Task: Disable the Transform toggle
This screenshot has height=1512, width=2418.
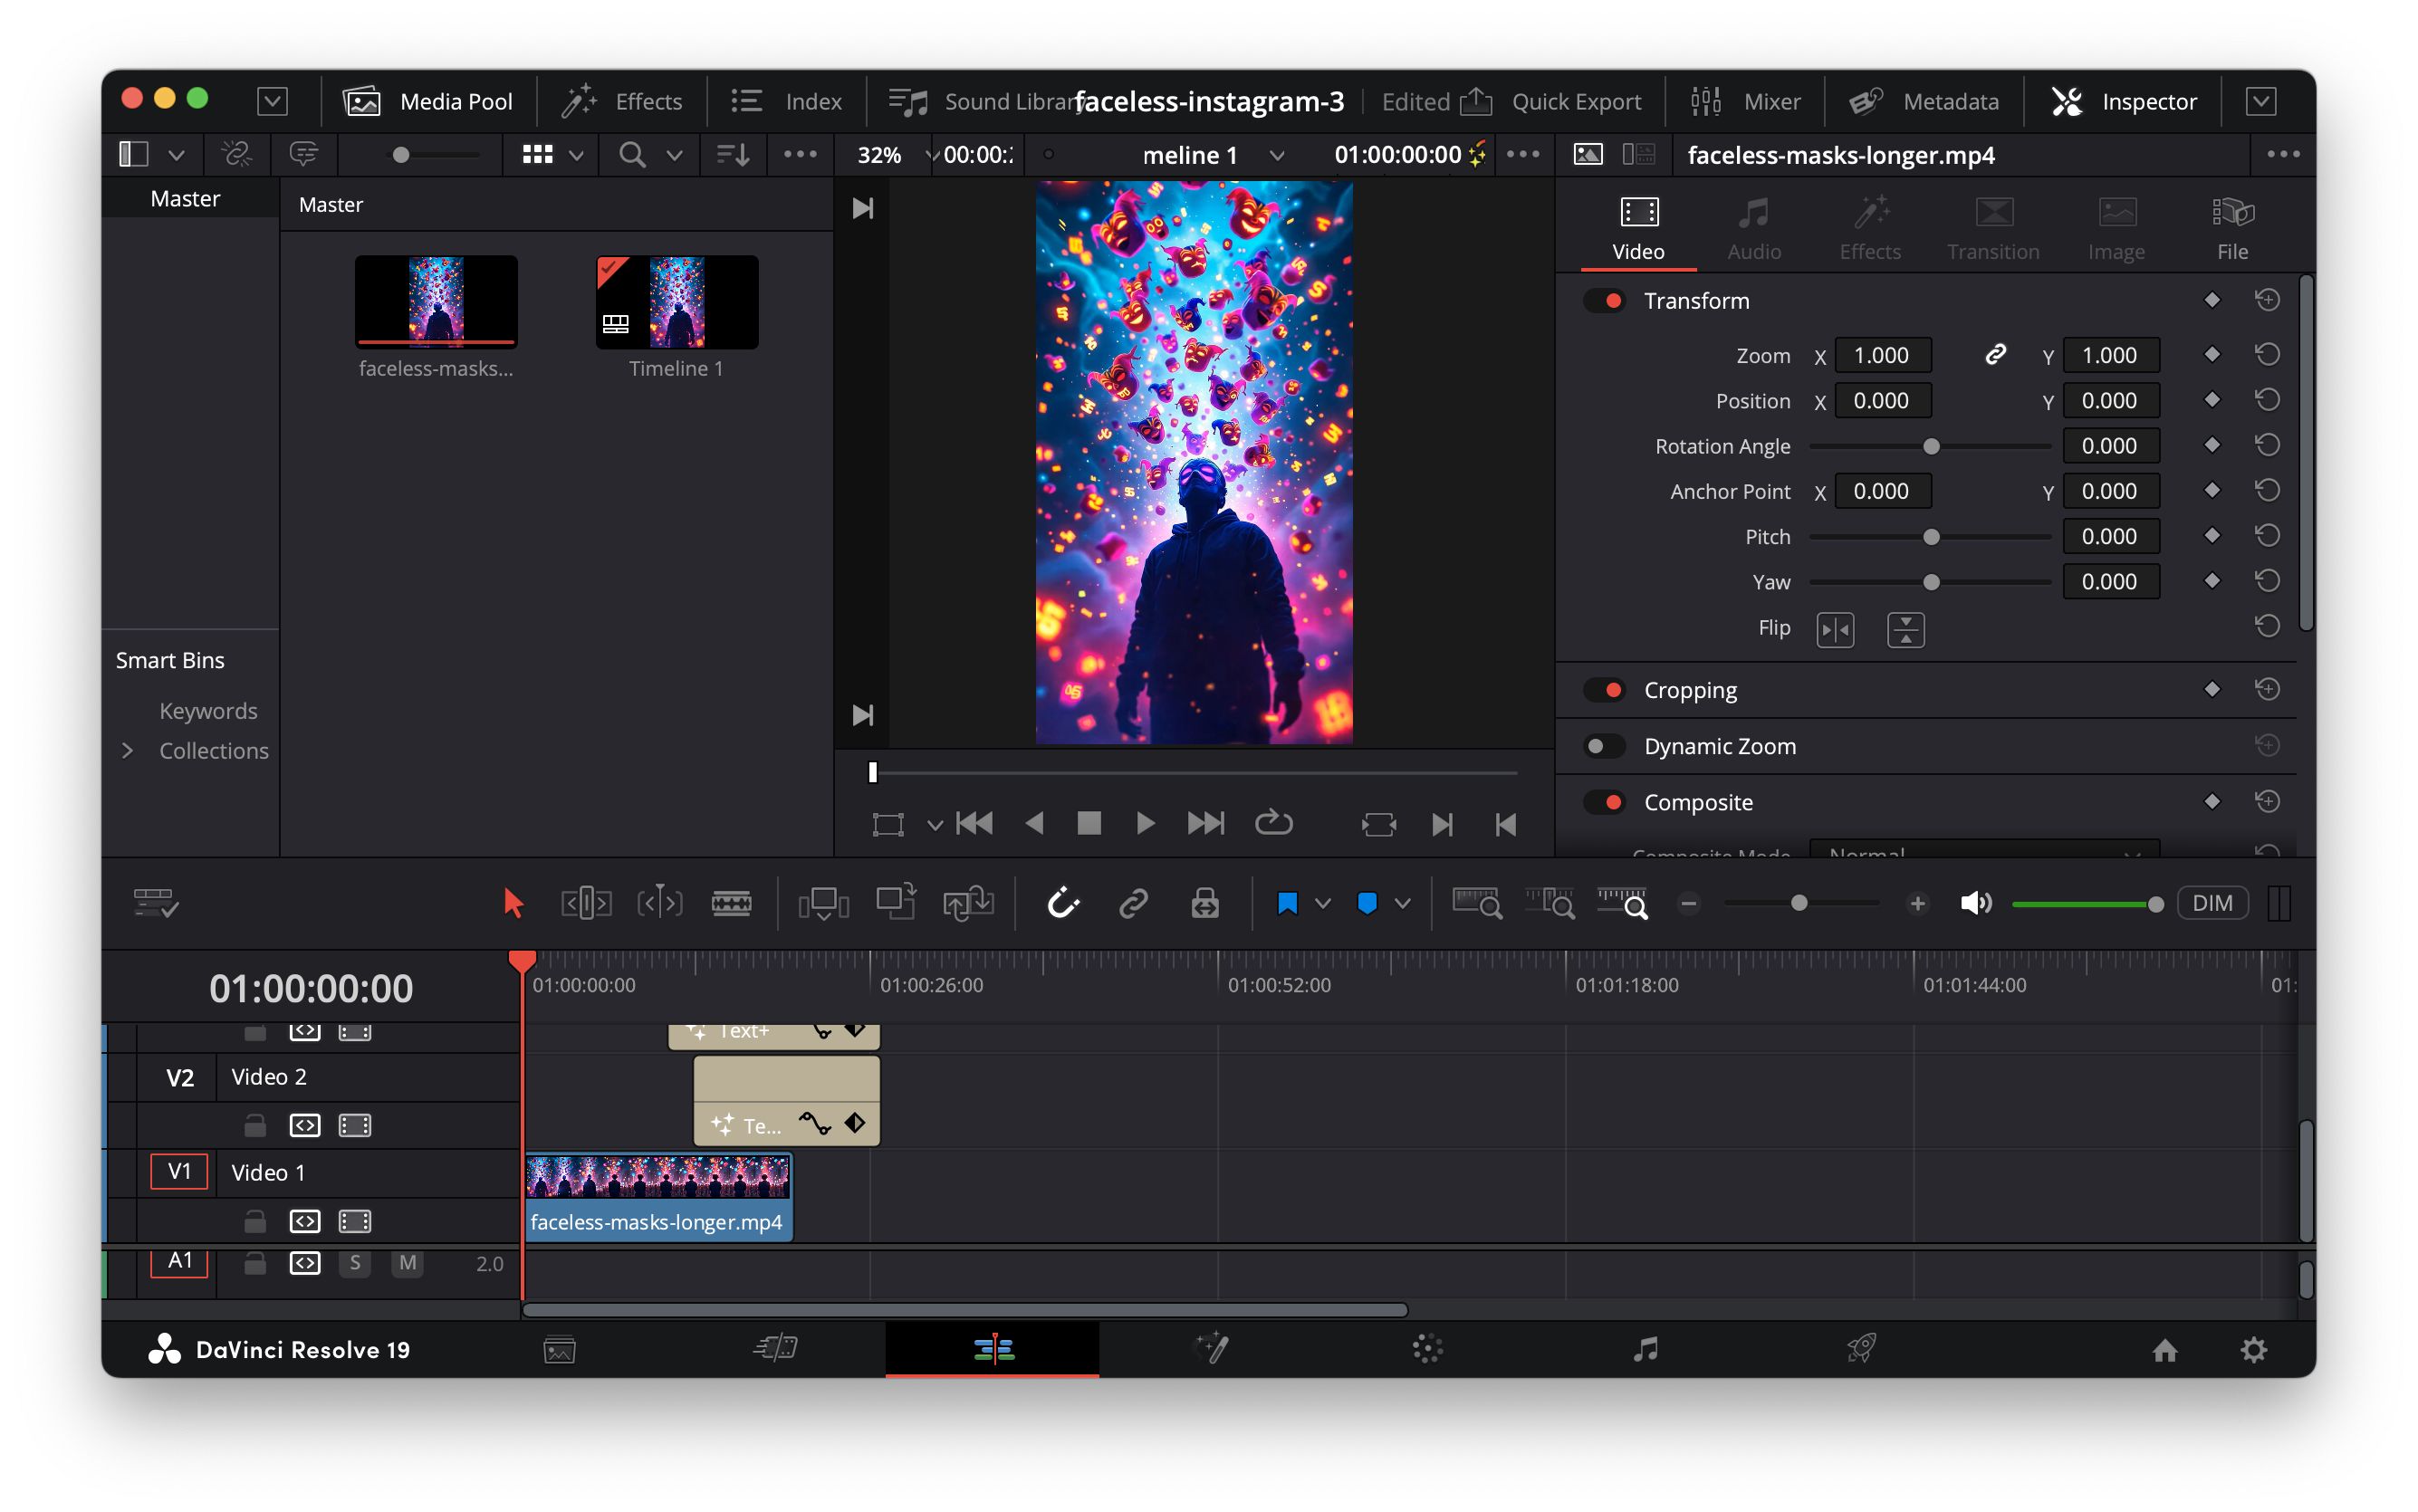Action: coord(1604,301)
